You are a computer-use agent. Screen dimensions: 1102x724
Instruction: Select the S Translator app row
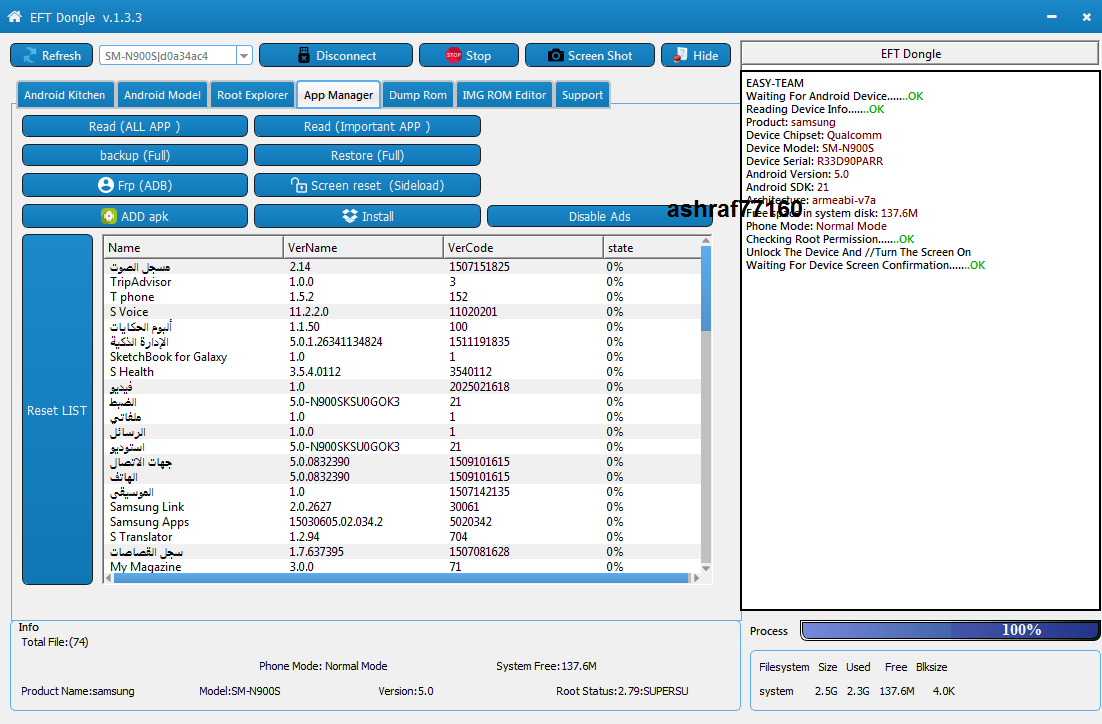[402, 536]
